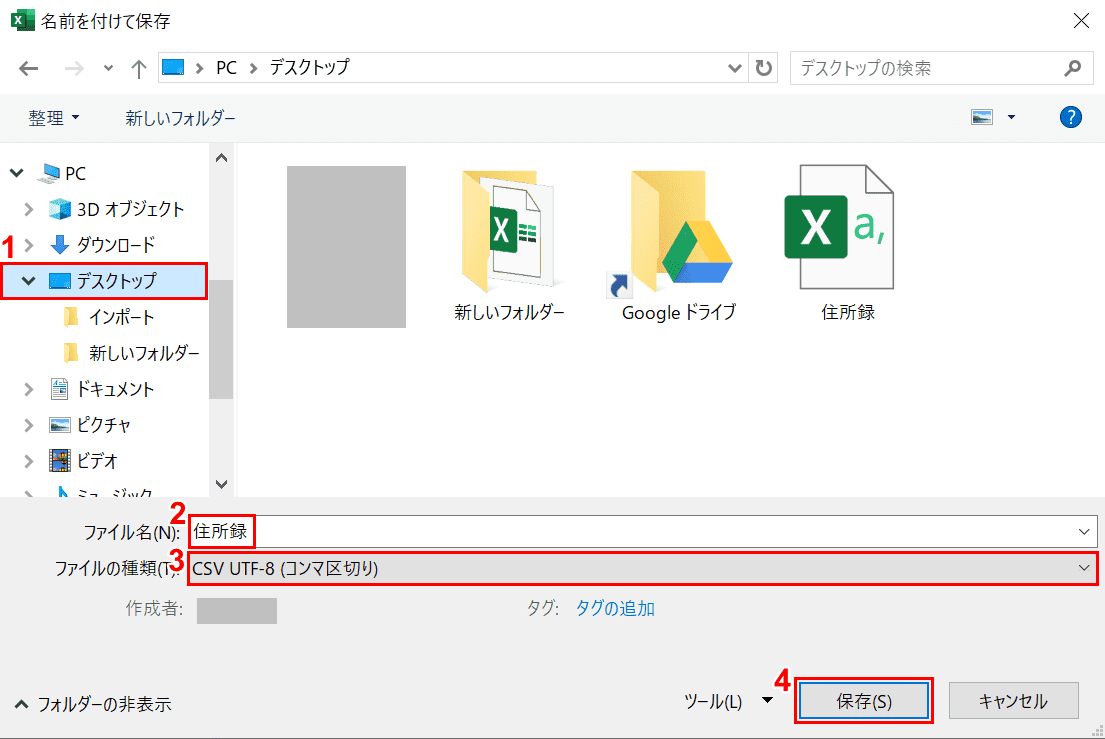The image size is (1105, 739).
Task: Select 新しいフォルダー folder in file pane
Action: (x=509, y=243)
